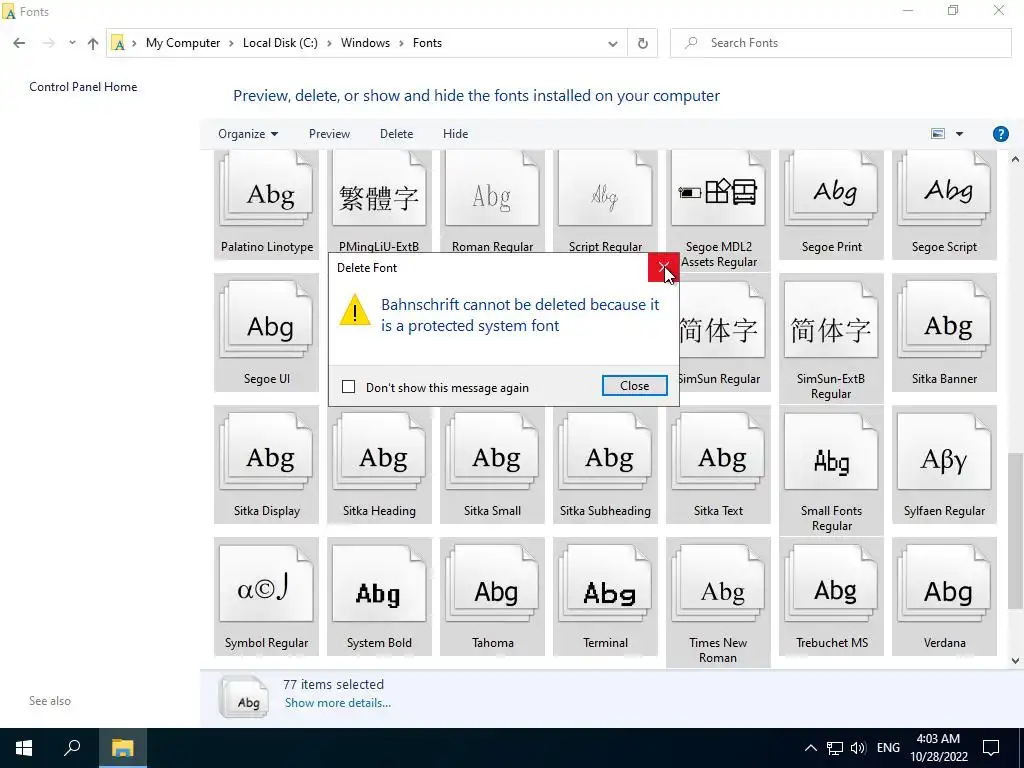Open the network tray icon
The height and width of the screenshot is (768, 1024).
coord(835,748)
